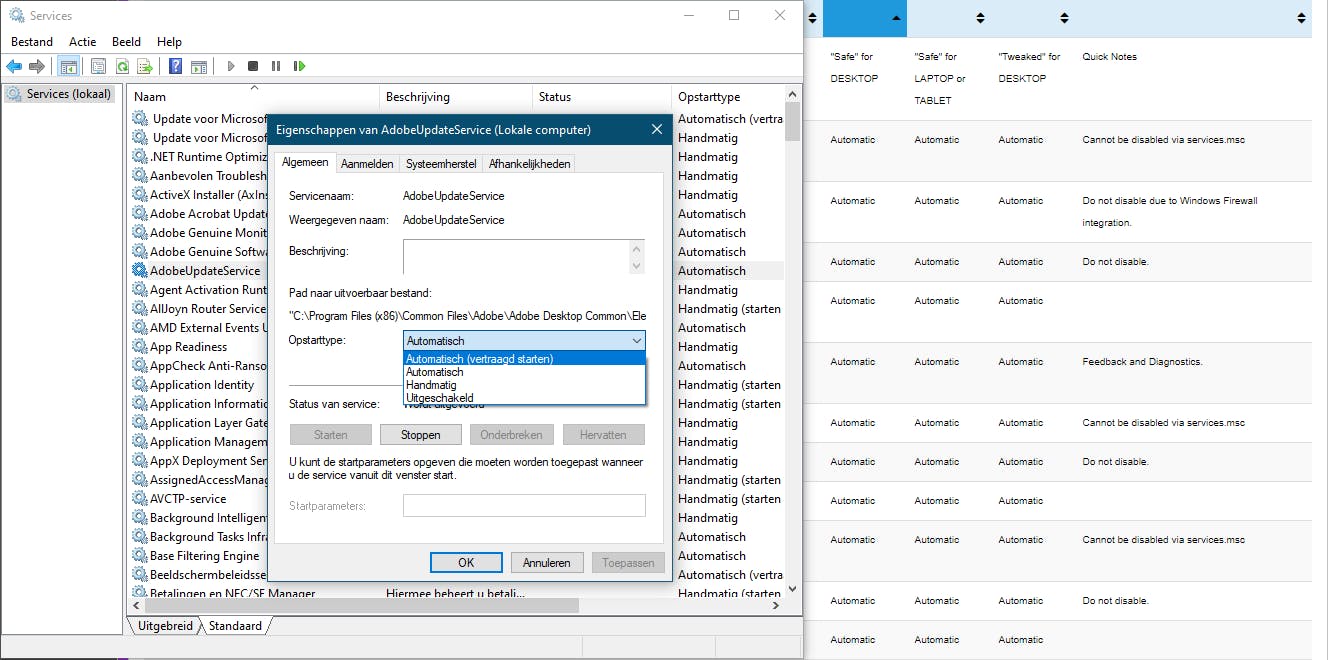
Task: Choose 'Uitgeschakeld' in the Opstarttype list
Action: coord(439,398)
